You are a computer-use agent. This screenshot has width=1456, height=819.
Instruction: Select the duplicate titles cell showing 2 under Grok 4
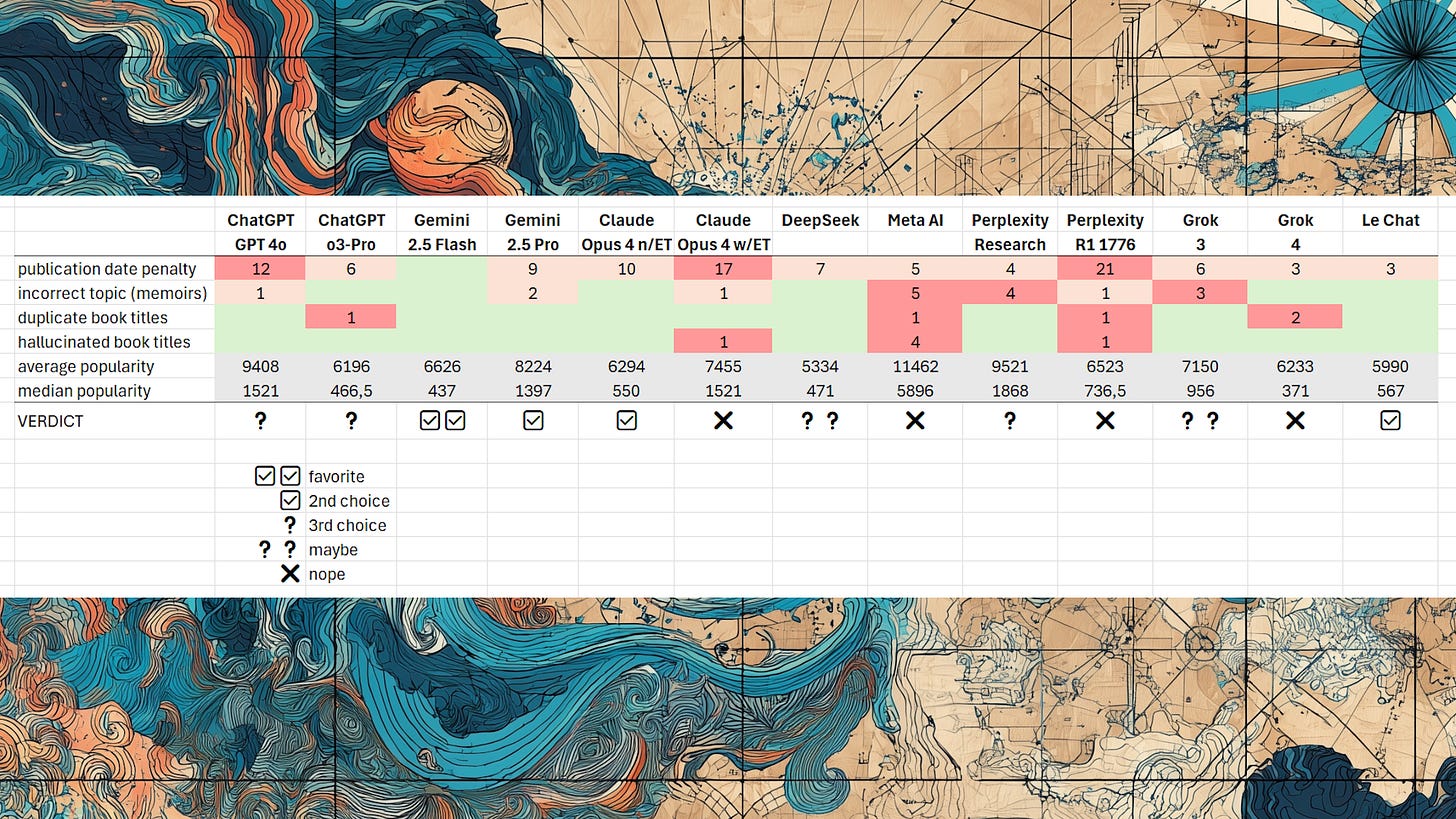1295,317
